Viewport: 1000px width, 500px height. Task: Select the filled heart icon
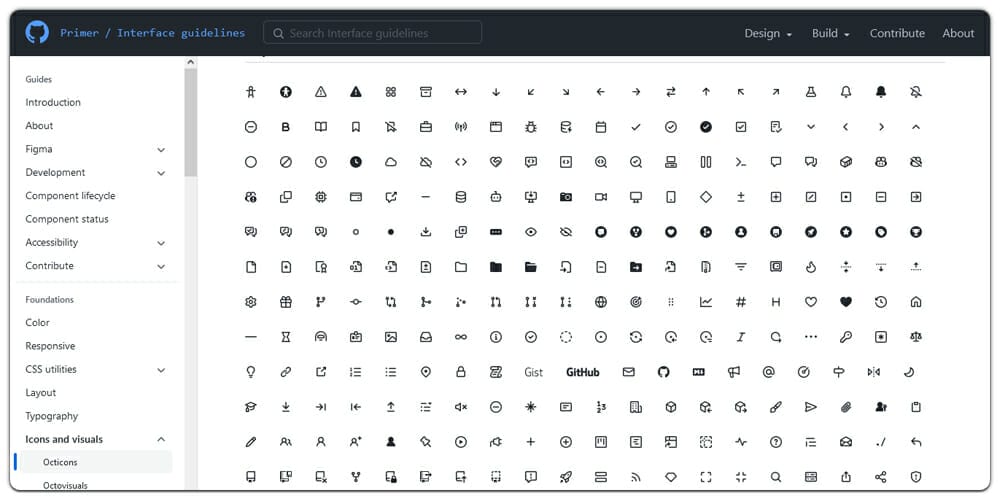[846, 302]
